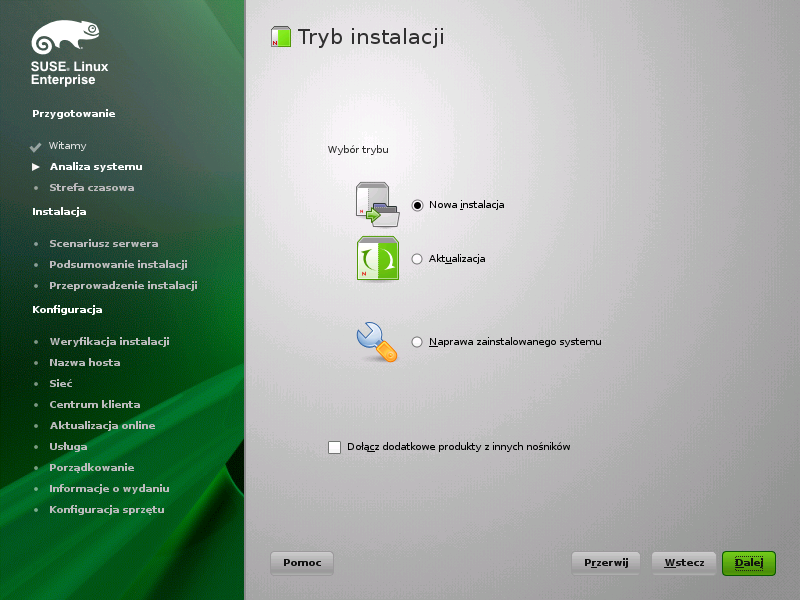Click the Wybór trybu label
Image resolution: width=800 pixels, height=600 pixels.
[358, 150]
